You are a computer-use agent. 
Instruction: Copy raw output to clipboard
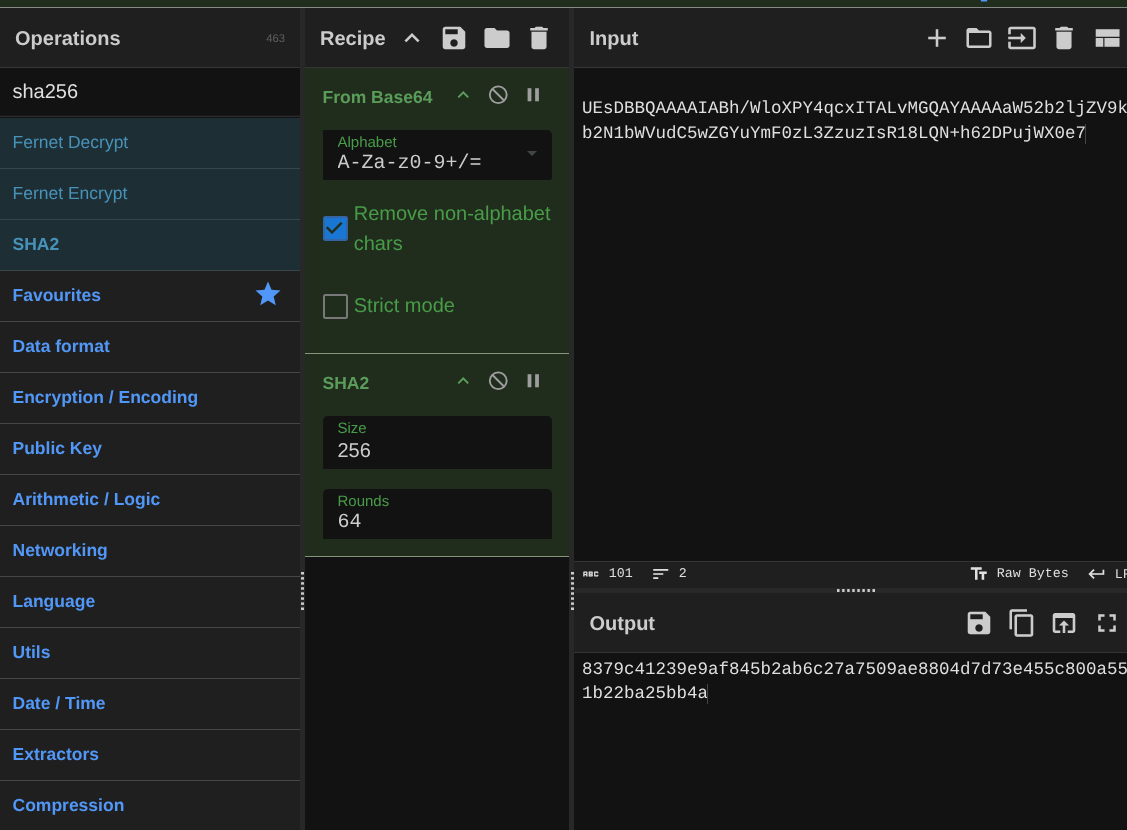pos(1020,623)
